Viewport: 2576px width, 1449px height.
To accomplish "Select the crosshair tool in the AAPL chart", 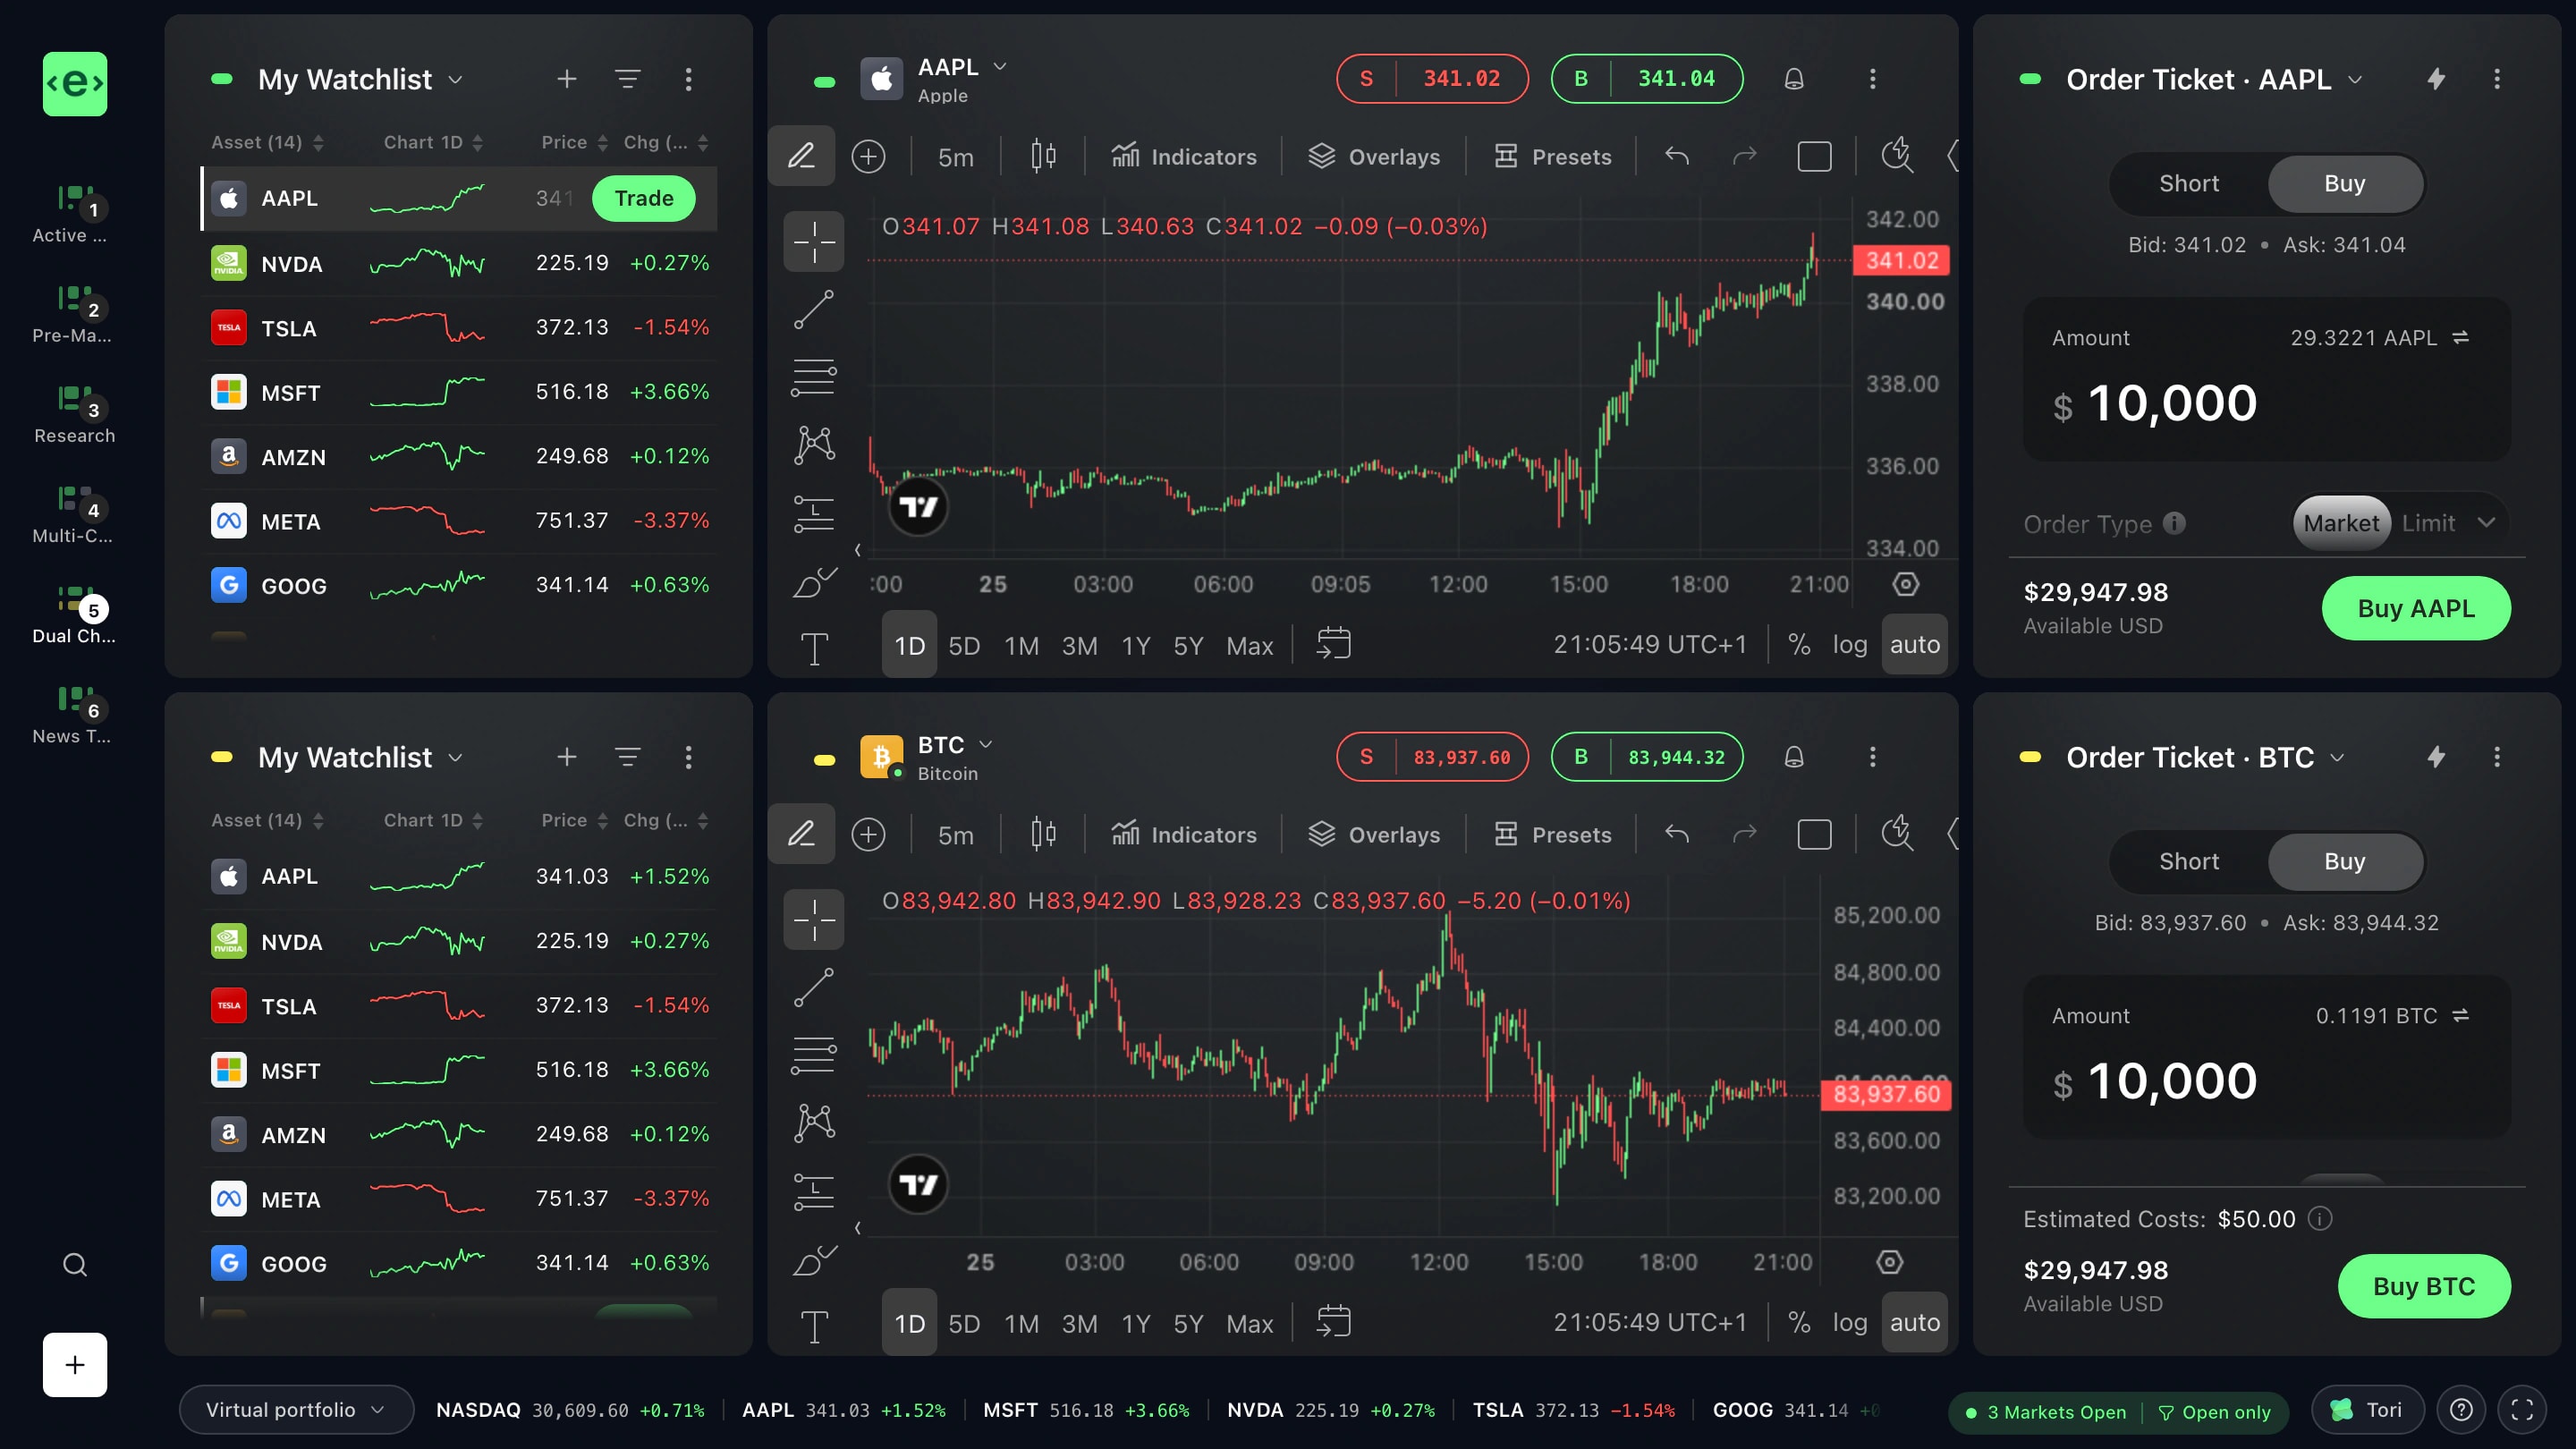I will pos(814,241).
